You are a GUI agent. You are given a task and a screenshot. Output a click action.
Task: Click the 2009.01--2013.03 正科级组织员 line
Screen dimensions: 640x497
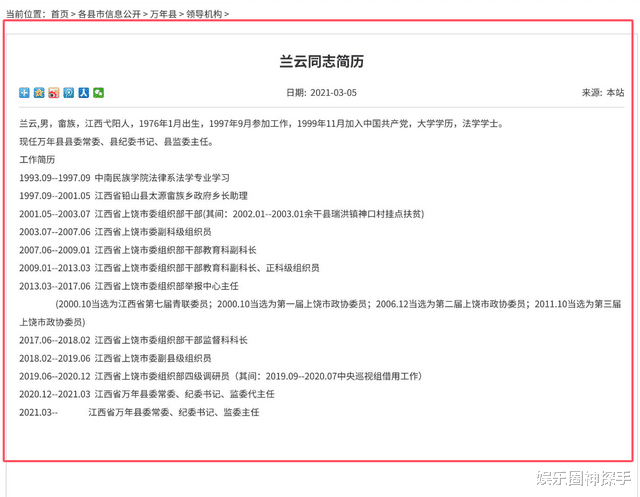click(169, 268)
